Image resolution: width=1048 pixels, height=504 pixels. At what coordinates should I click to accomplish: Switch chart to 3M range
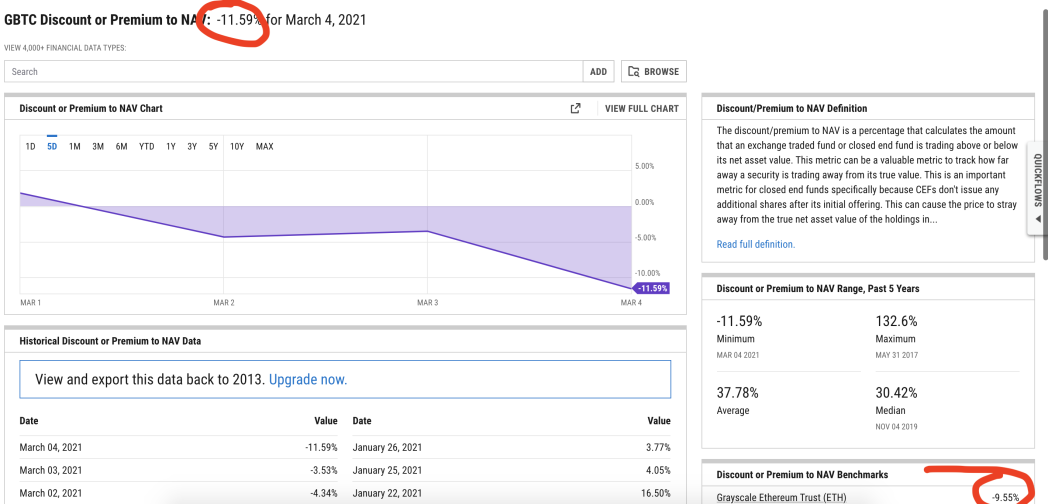pyautogui.click(x=98, y=146)
